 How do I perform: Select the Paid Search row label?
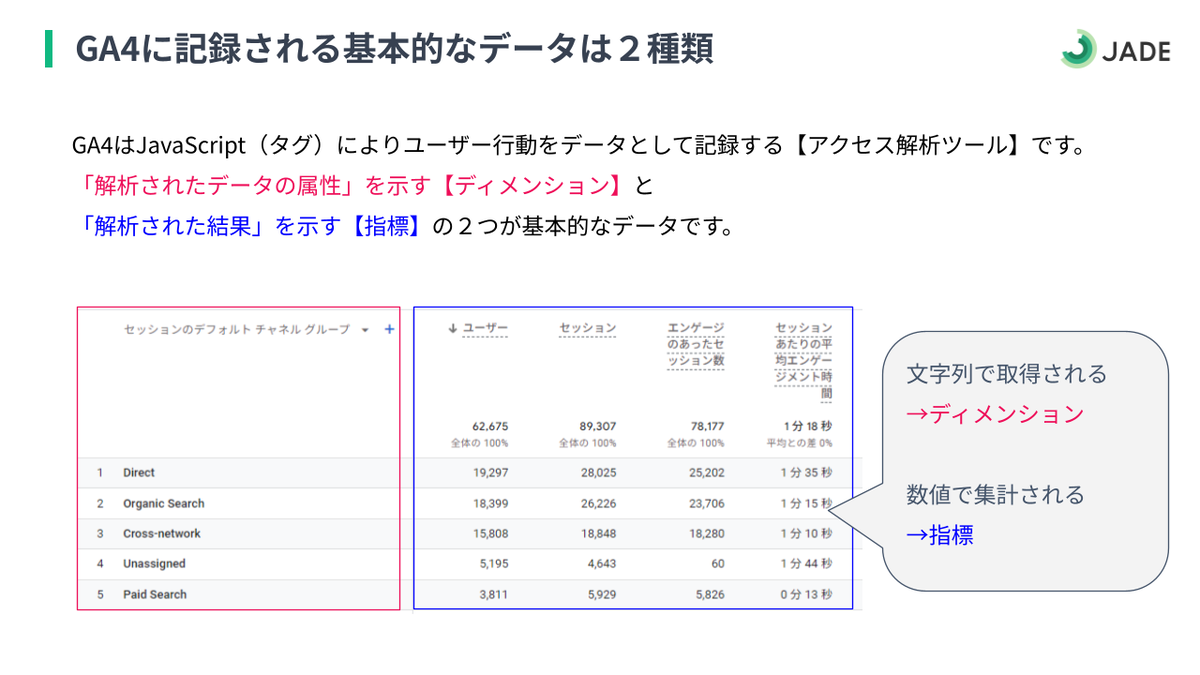click(x=155, y=594)
